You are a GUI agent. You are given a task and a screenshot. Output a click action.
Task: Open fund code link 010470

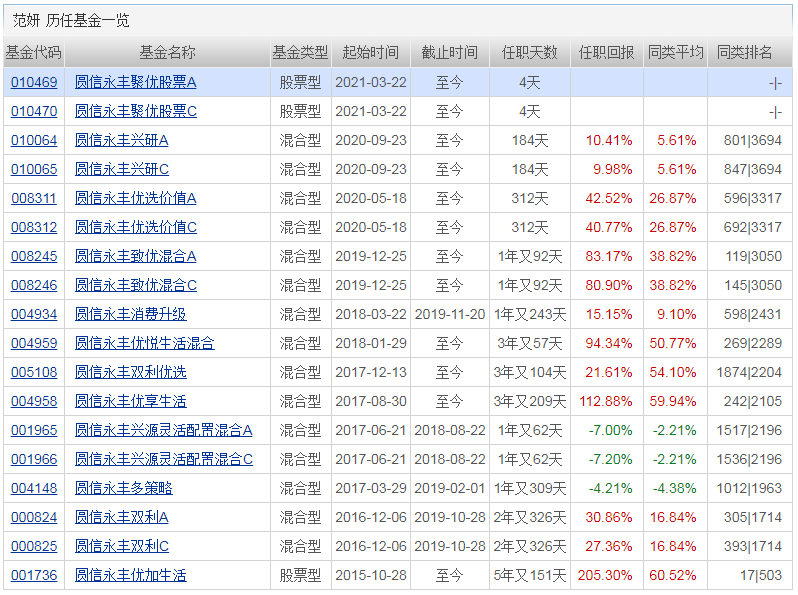pyautogui.click(x=34, y=111)
